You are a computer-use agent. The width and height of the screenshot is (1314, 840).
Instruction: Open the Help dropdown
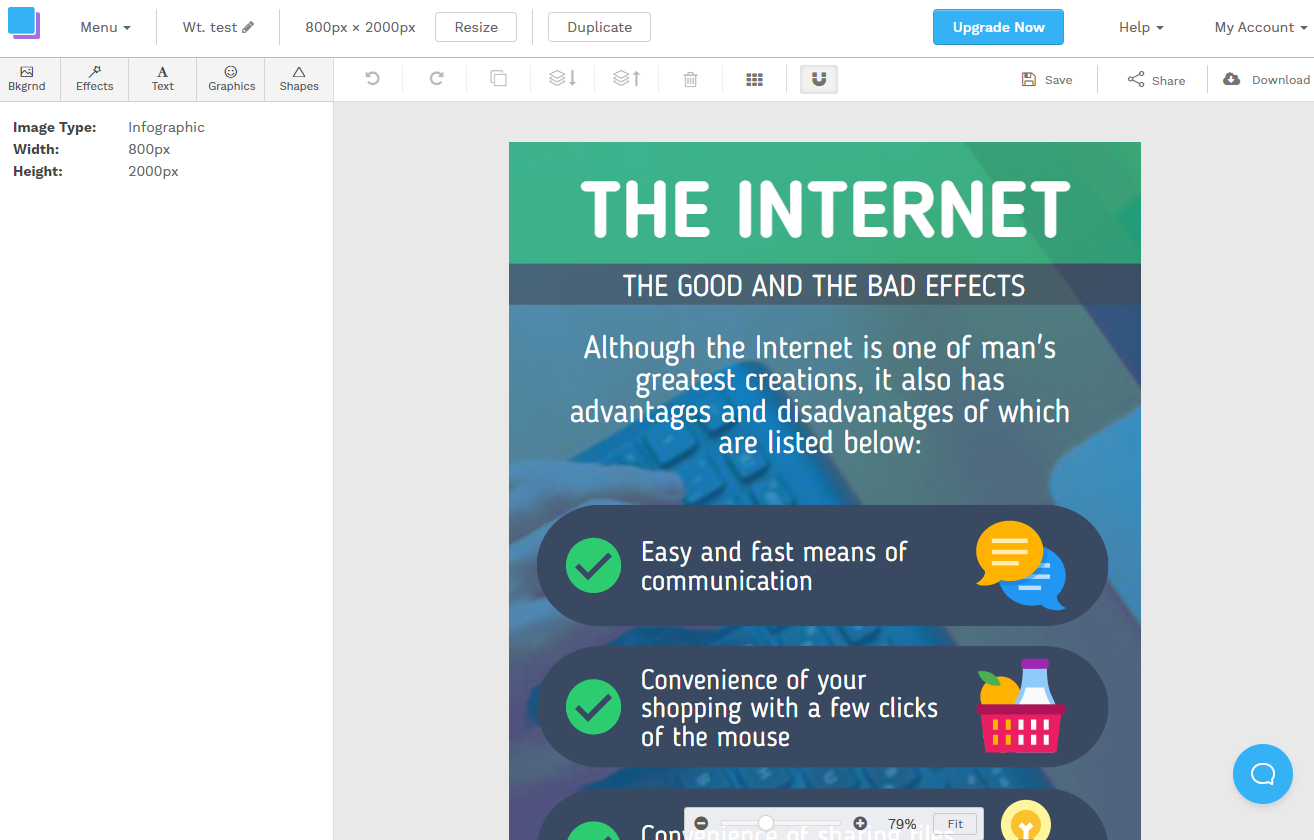tap(1141, 27)
